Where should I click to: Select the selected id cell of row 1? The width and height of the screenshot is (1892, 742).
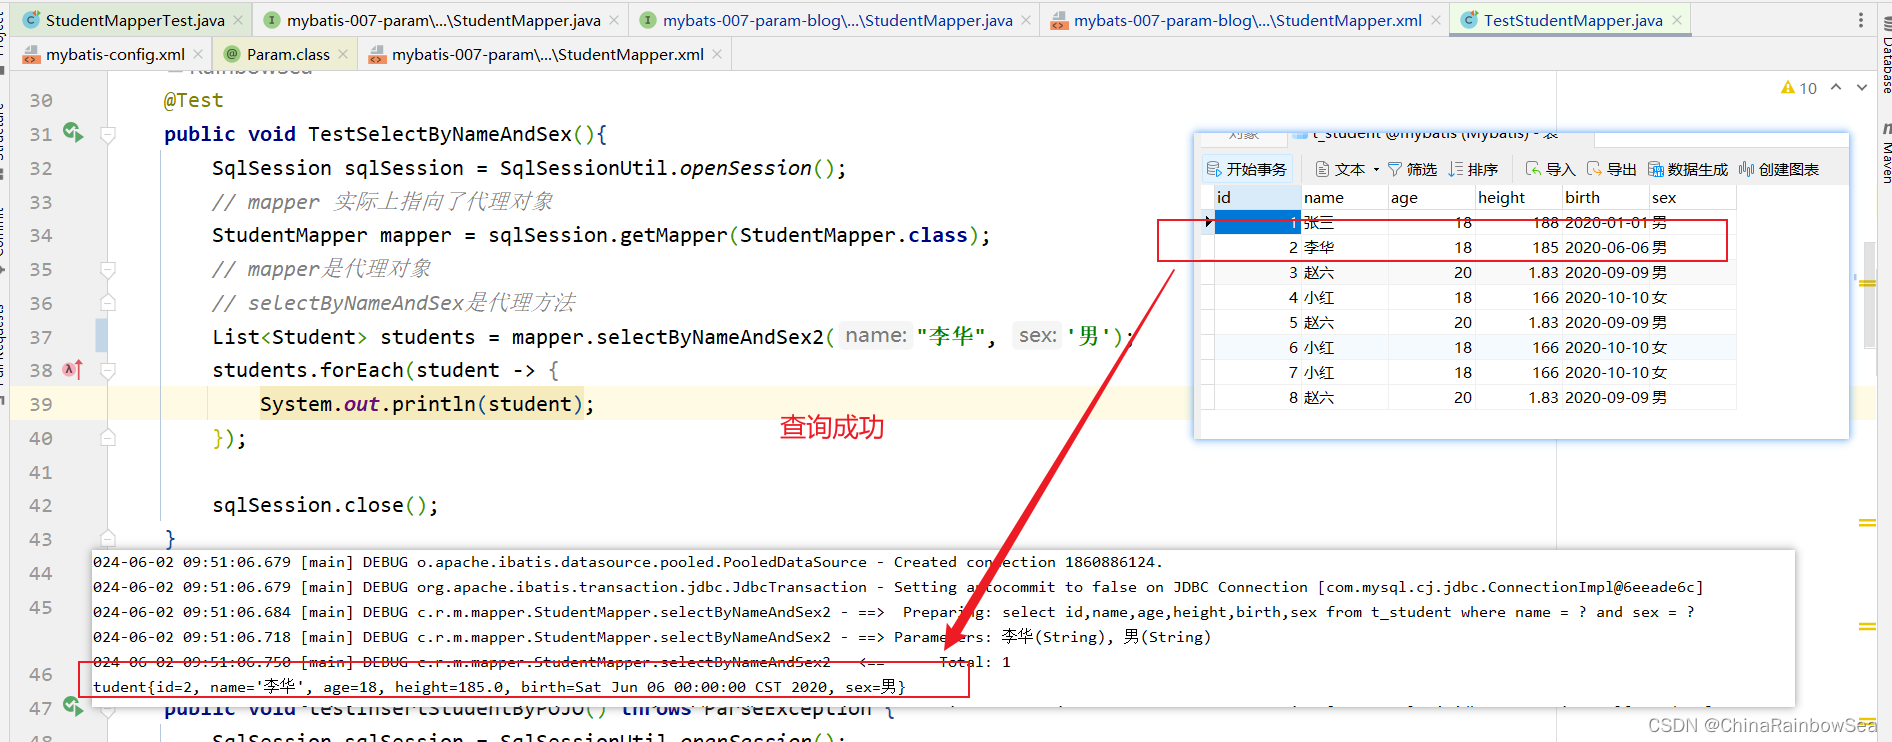pyautogui.click(x=1257, y=222)
